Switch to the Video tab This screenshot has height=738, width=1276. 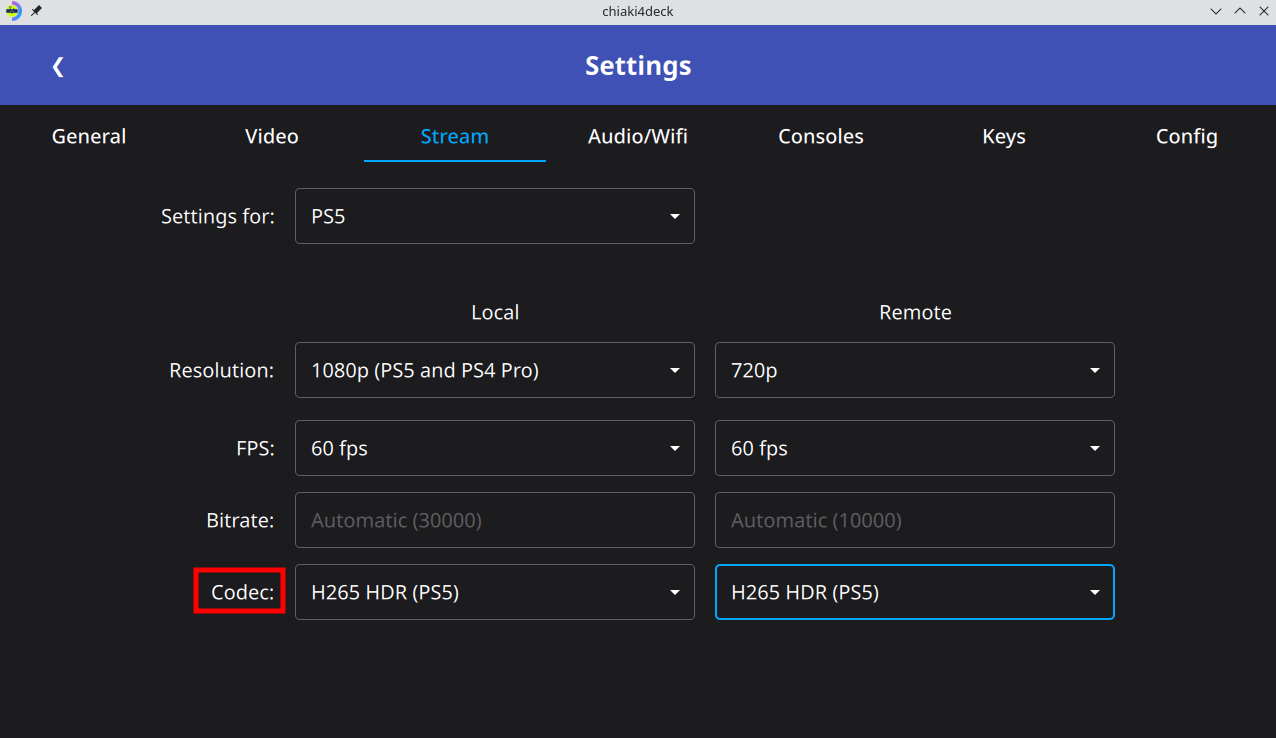click(x=272, y=136)
